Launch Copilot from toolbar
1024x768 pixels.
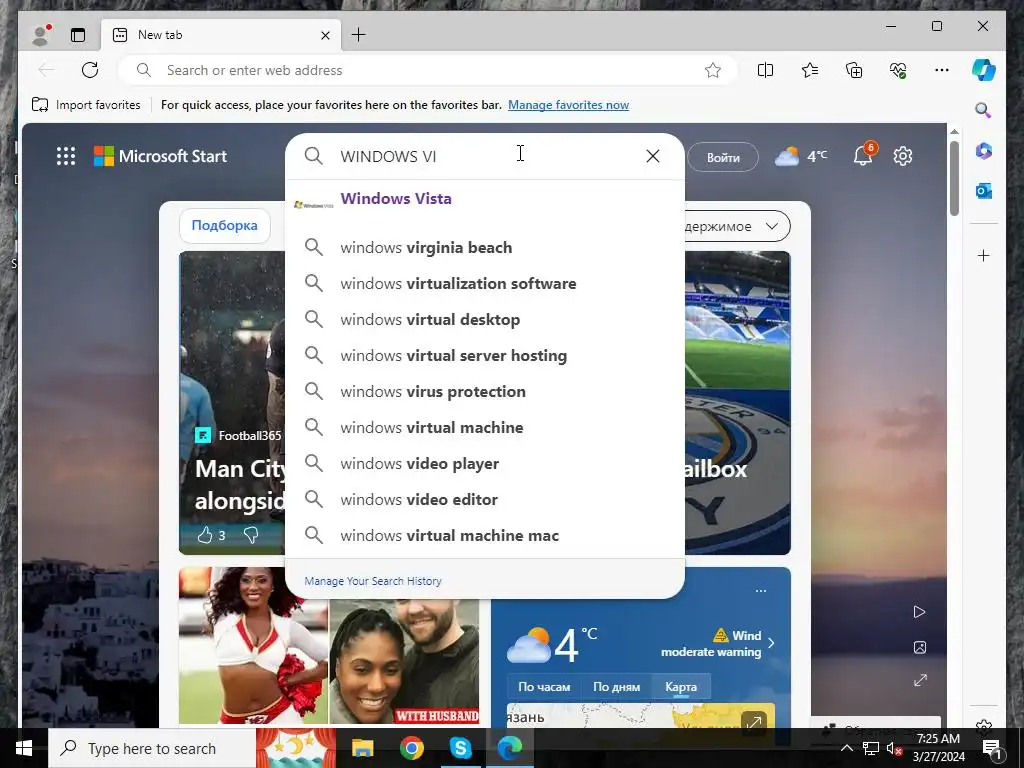click(x=984, y=70)
